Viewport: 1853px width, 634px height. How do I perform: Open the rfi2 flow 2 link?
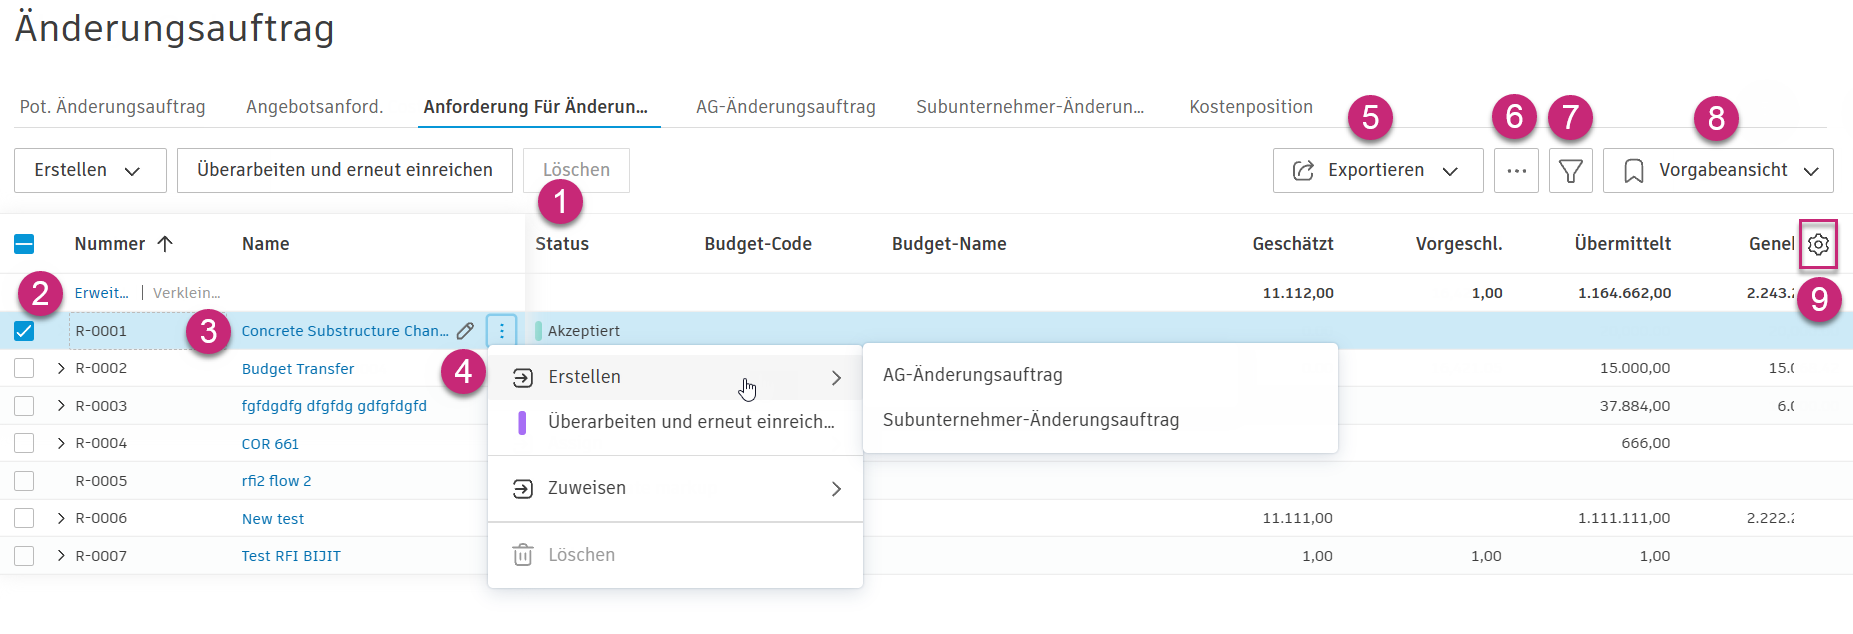(x=276, y=481)
